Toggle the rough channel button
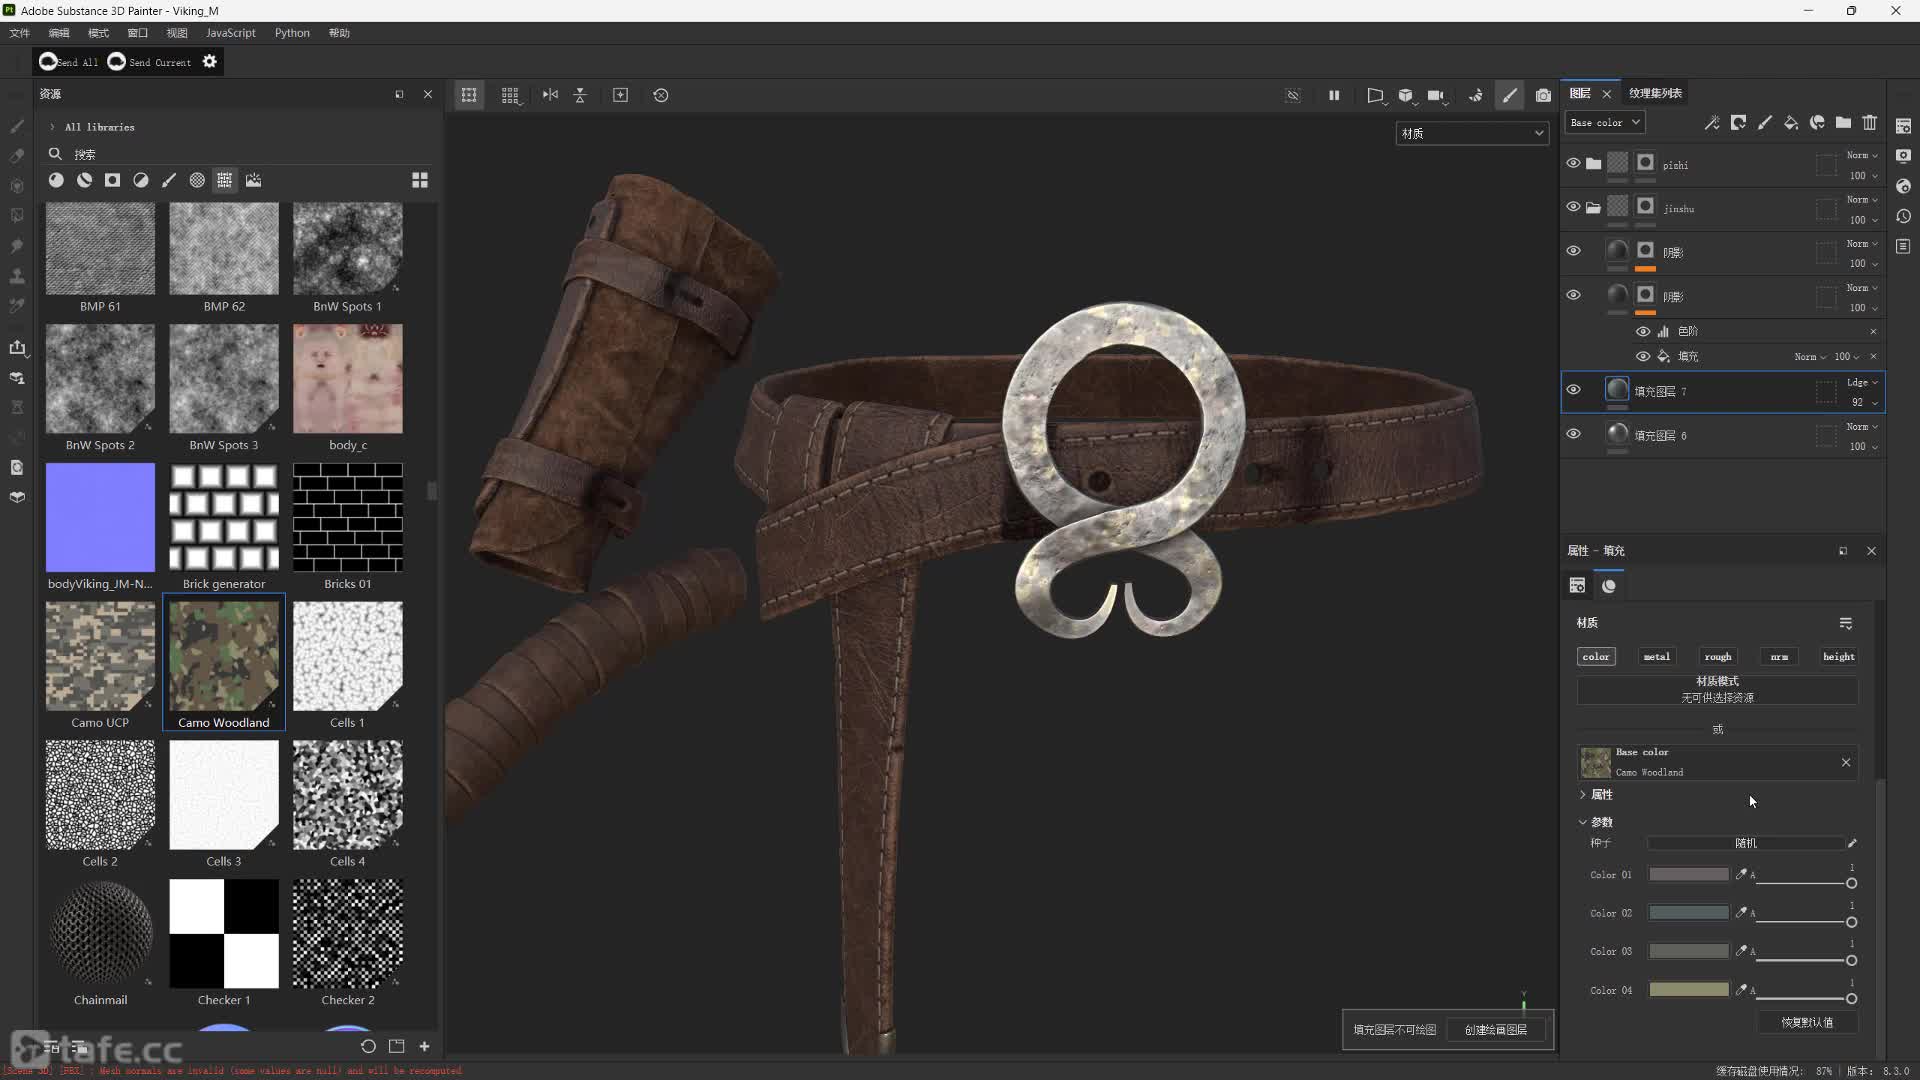 [1717, 657]
